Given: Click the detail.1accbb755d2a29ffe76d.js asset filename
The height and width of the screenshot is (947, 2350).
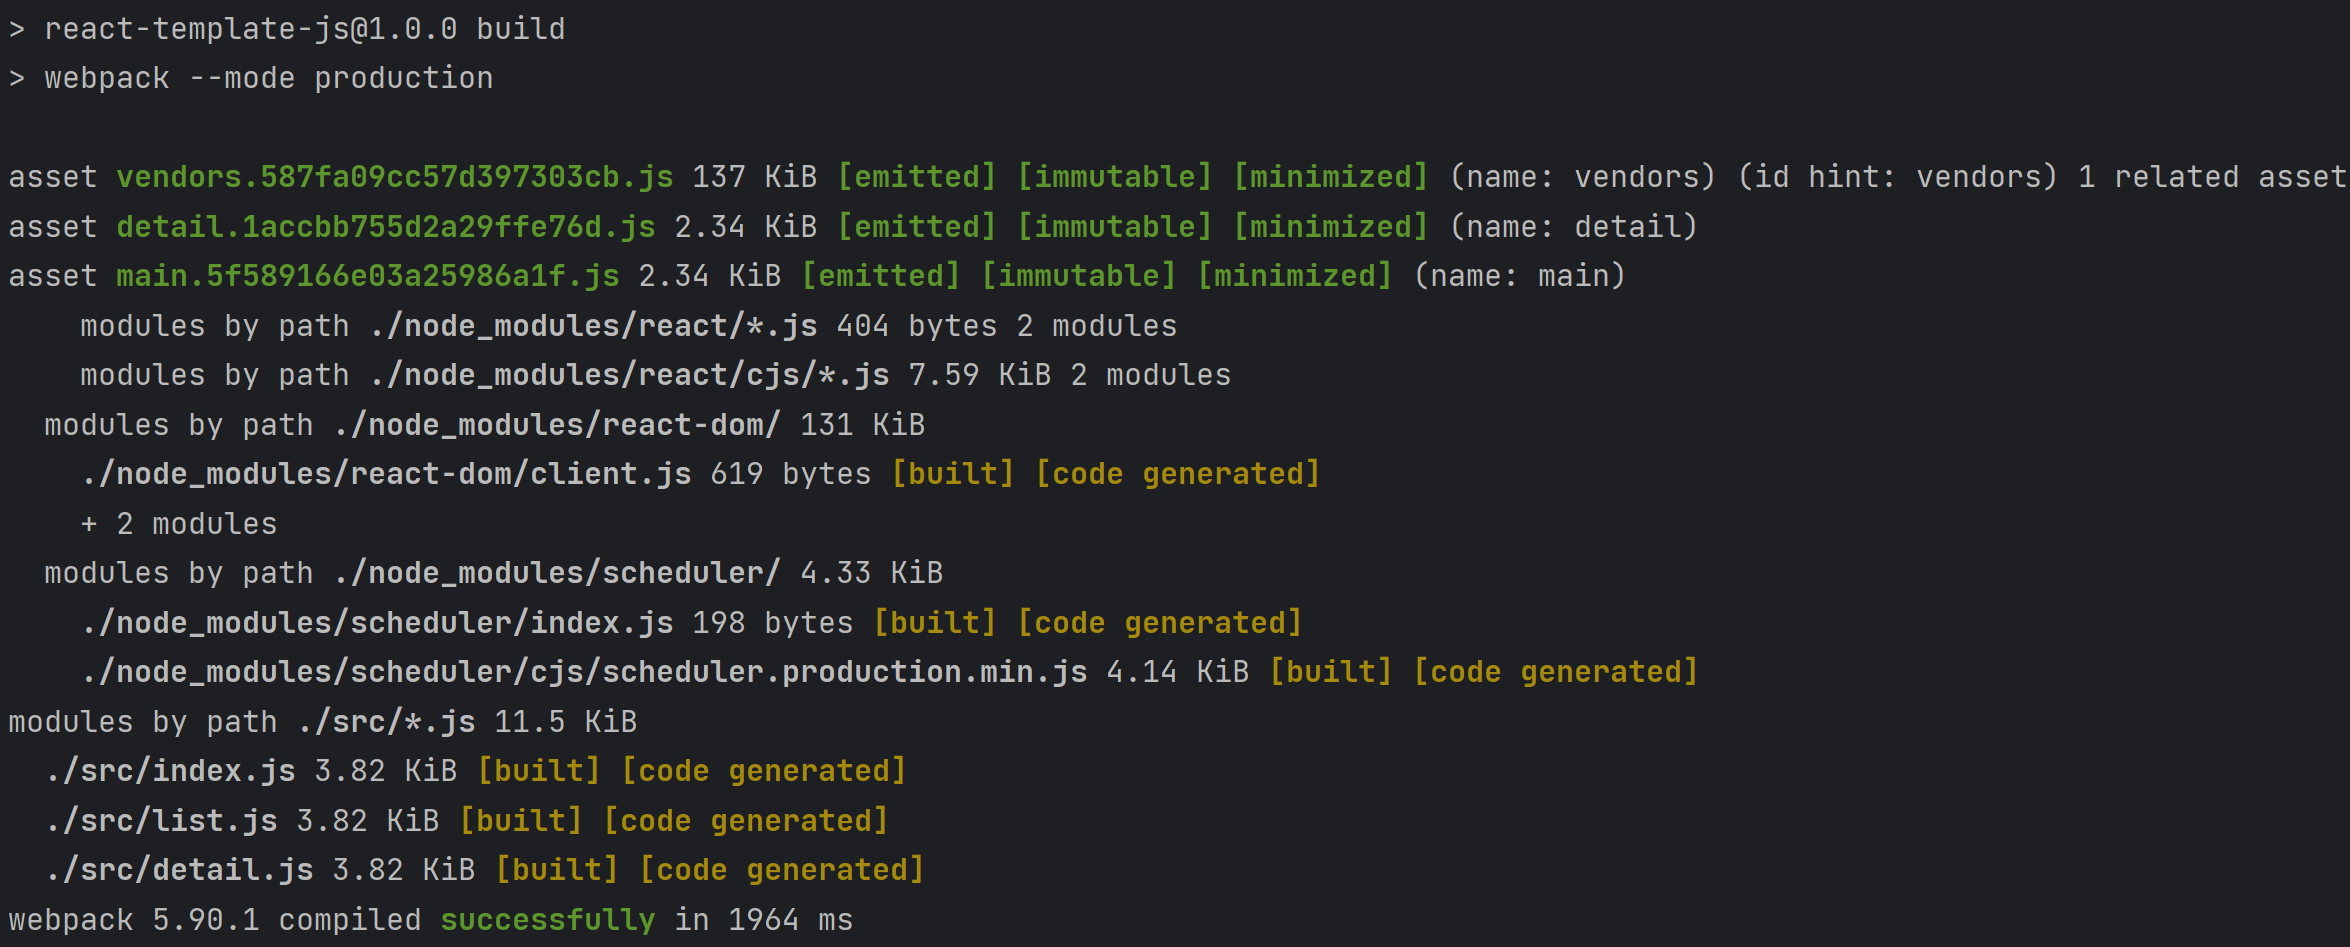Looking at the screenshot, I should tap(386, 227).
